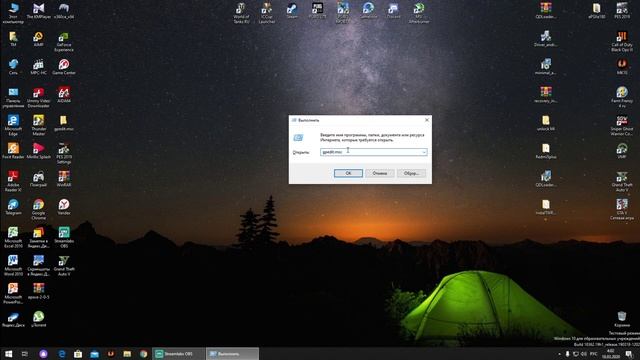This screenshot has width=640, height=360.
Task: Show hidden system tray icons
Action: [559, 354]
